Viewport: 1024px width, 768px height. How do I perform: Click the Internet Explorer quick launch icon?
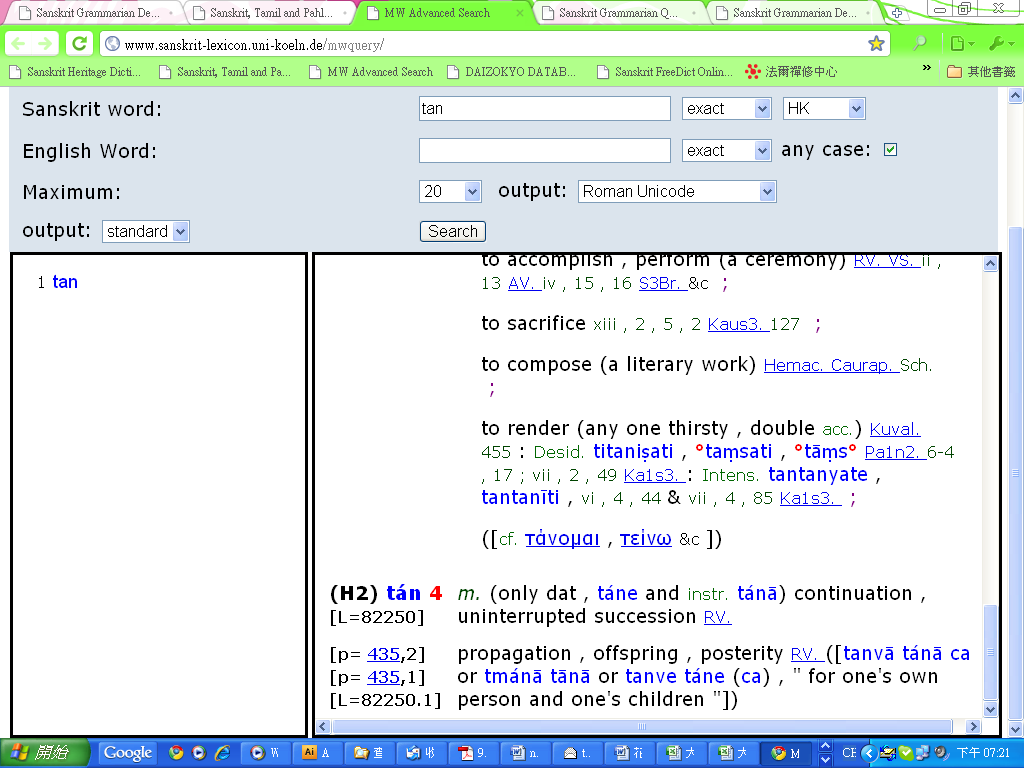click(x=222, y=753)
